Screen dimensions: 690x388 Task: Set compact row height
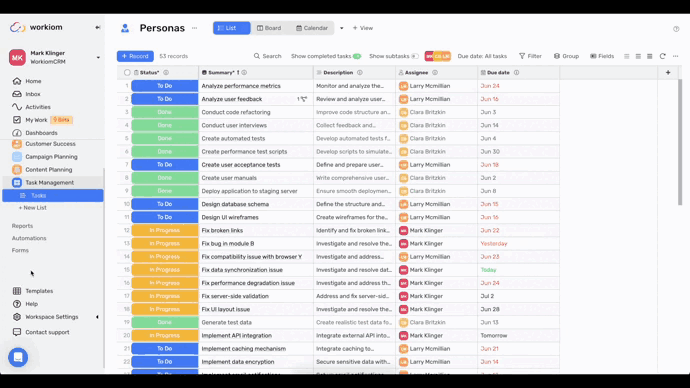point(627,56)
